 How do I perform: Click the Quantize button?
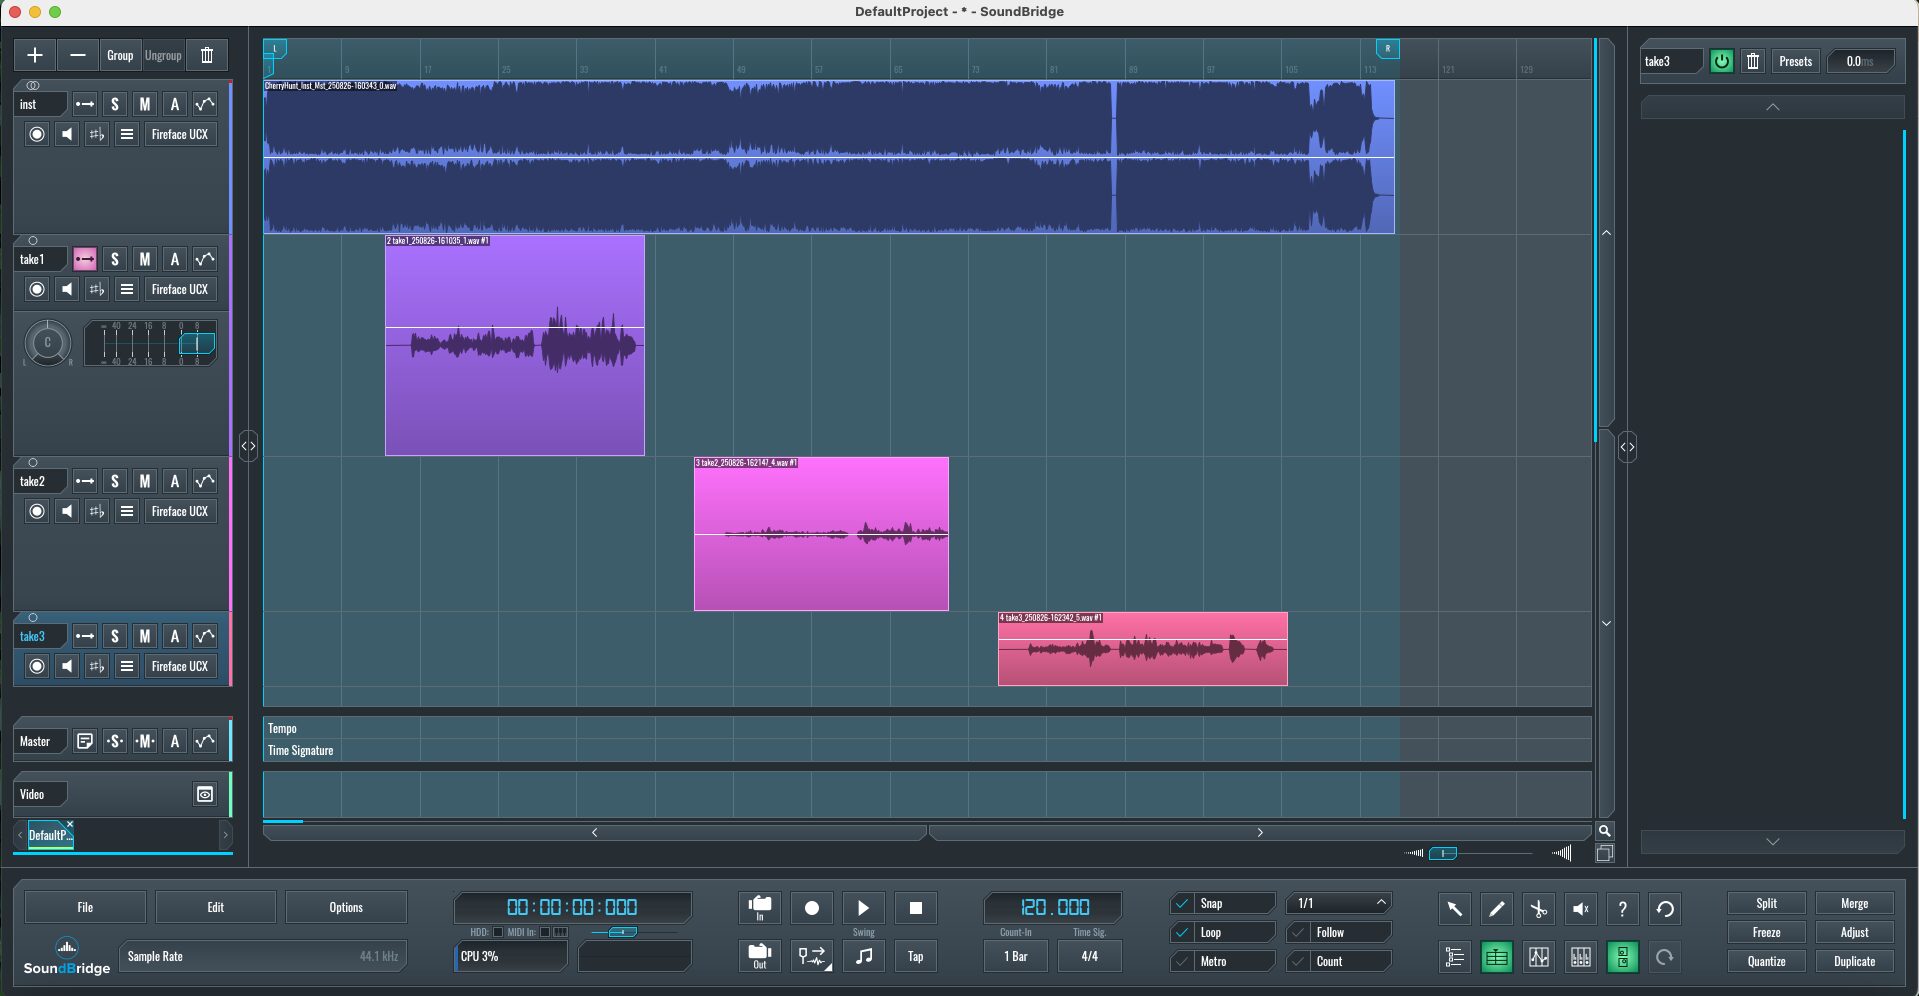tap(1766, 961)
